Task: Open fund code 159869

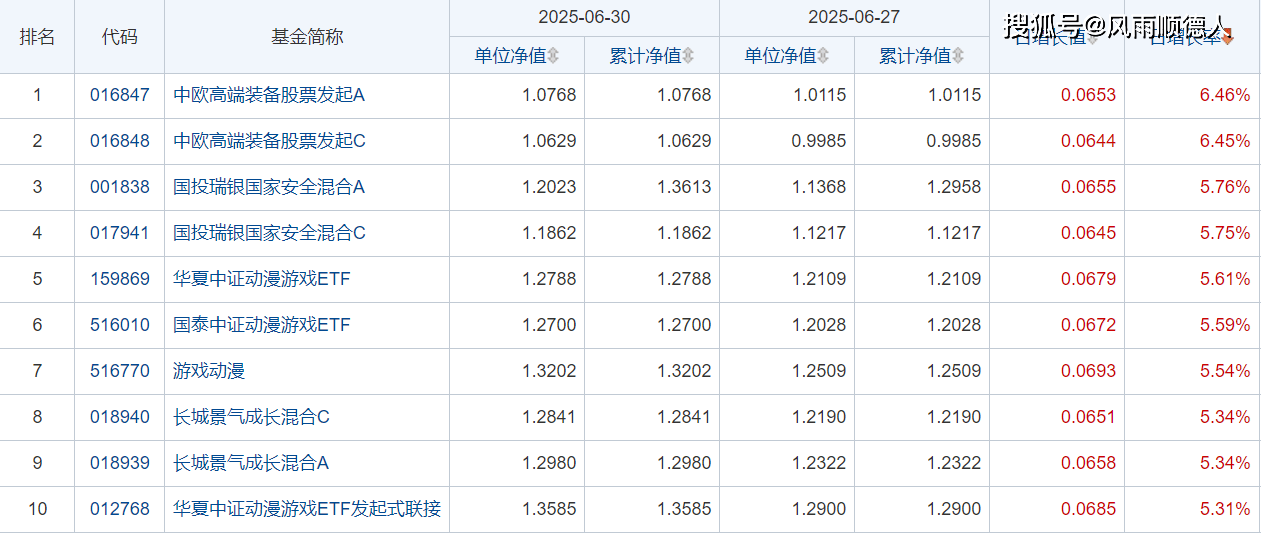Action: pyautogui.click(x=119, y=279)
